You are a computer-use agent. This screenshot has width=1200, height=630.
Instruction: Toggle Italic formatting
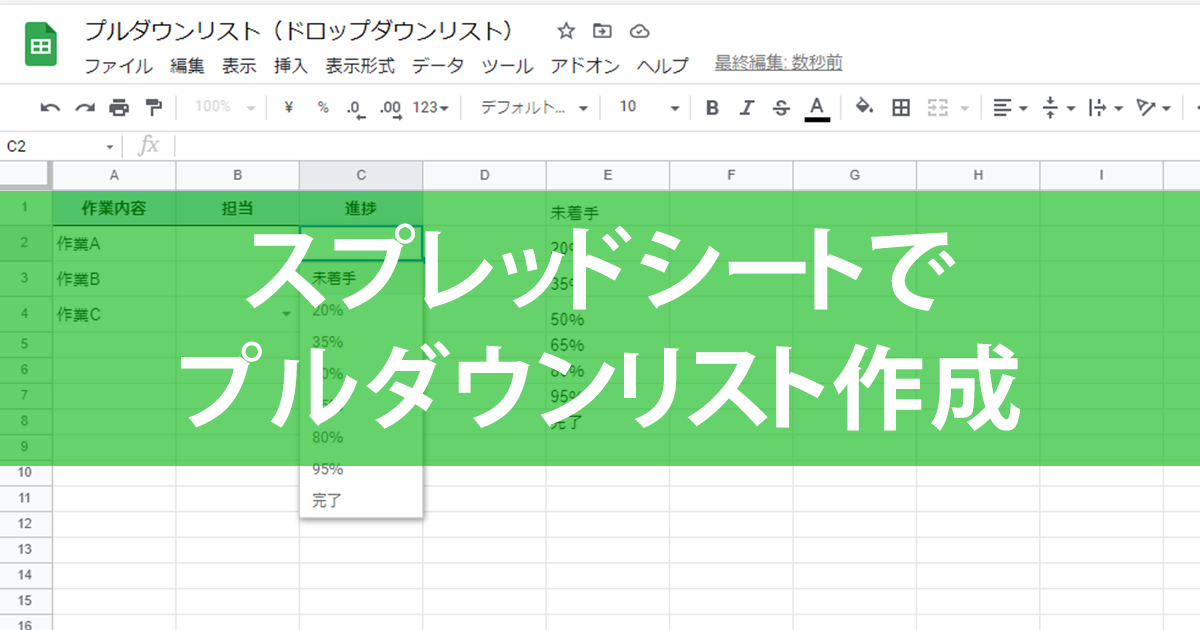click(746, 107)
